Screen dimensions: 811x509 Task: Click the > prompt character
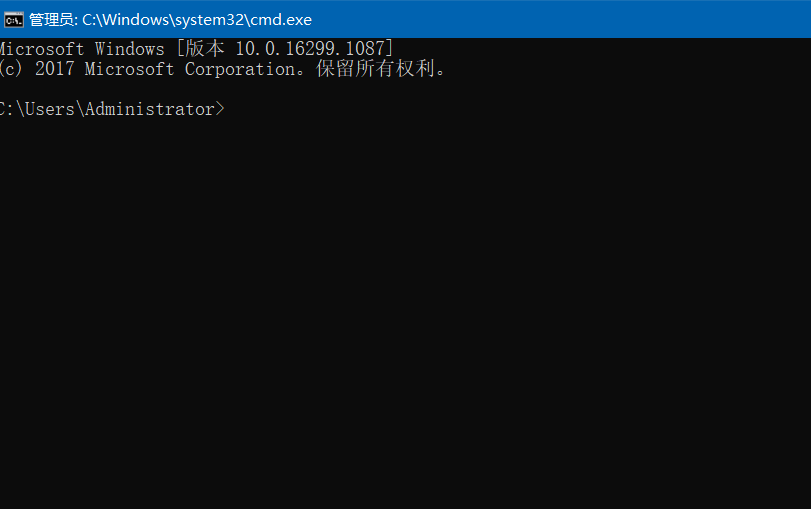pos(220,109)
